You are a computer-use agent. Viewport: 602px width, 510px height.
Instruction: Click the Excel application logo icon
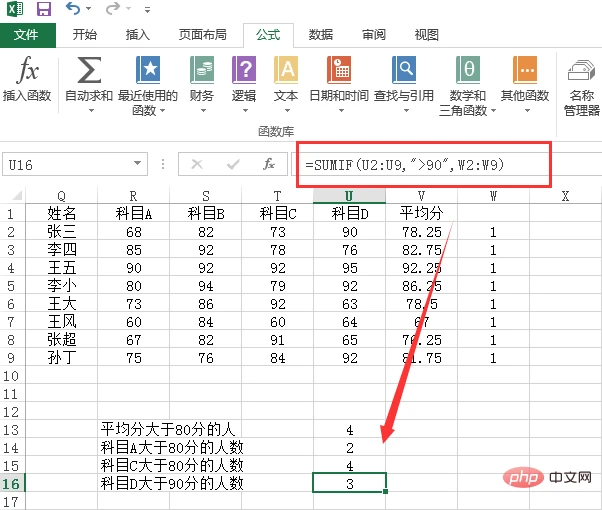point(15,8)
